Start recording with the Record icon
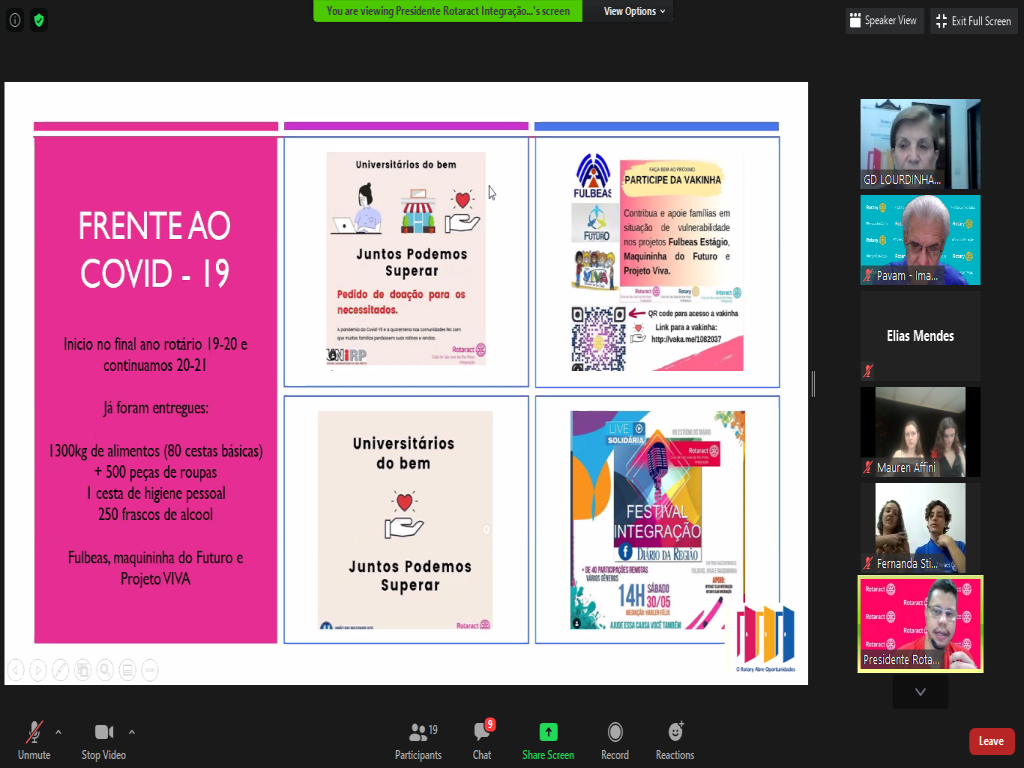1024x768 pixels. (x=615, y=740)
